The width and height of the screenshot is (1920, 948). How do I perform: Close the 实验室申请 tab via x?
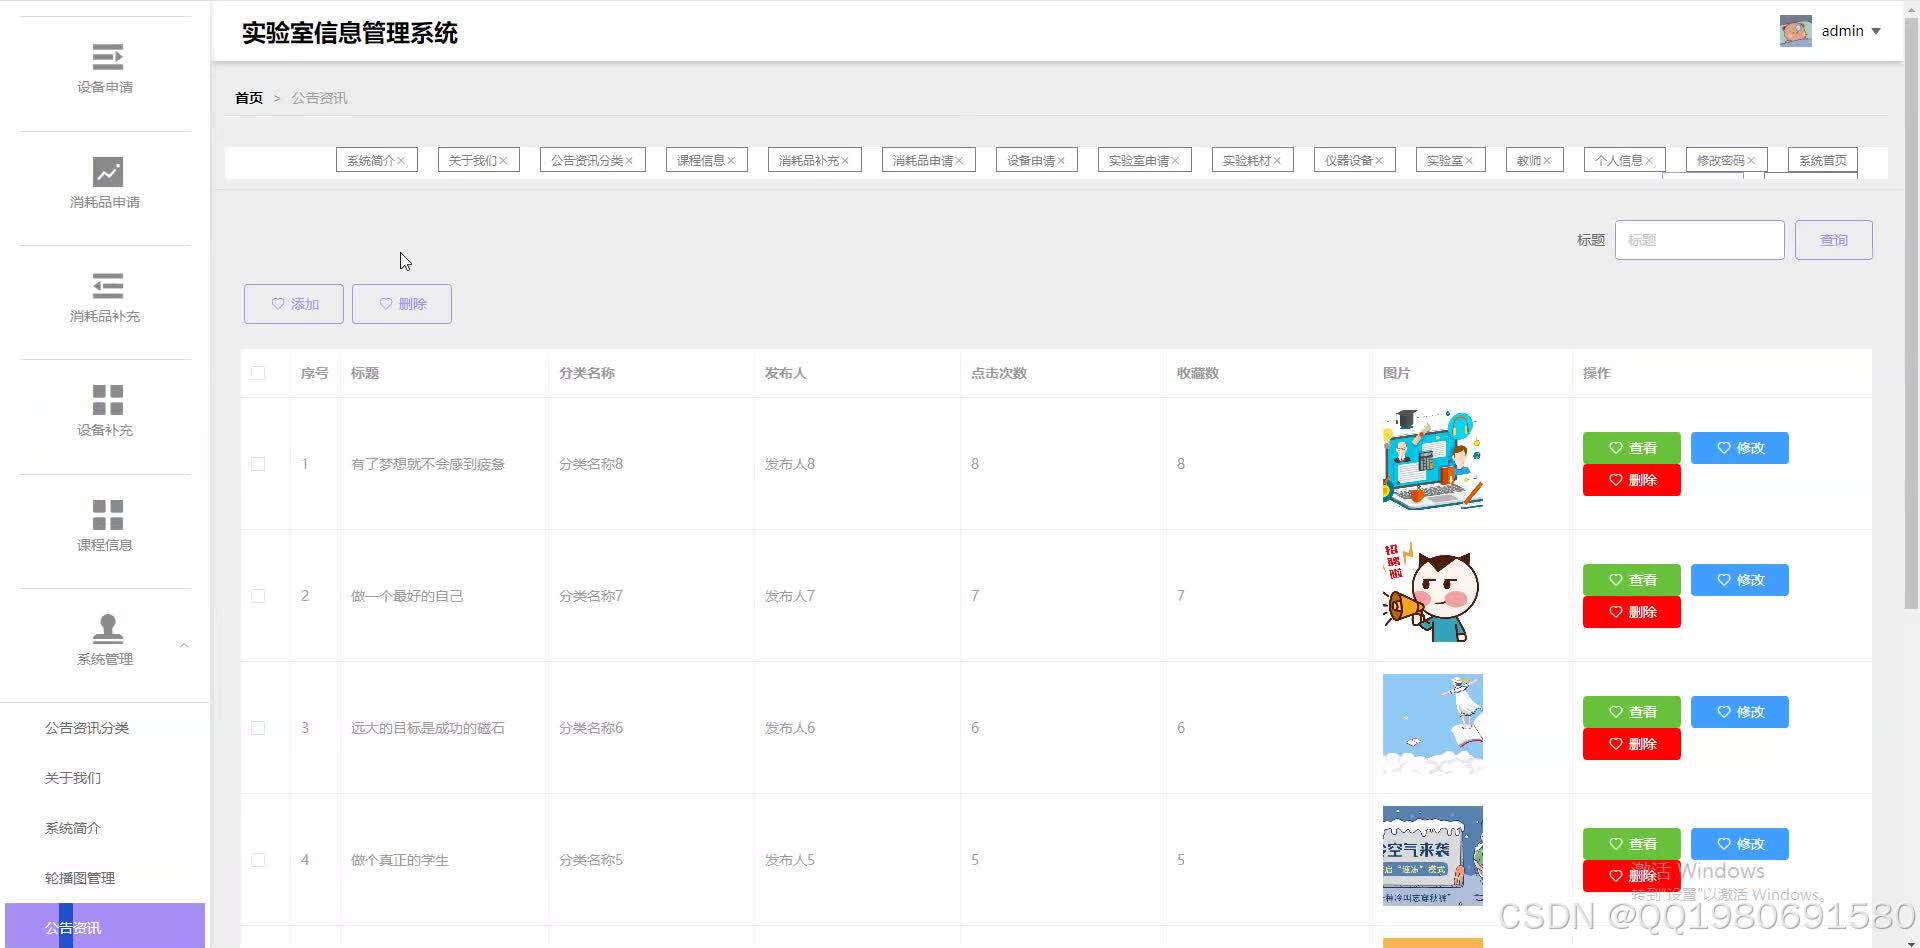pyautogui.click(x=1175, y=161)
